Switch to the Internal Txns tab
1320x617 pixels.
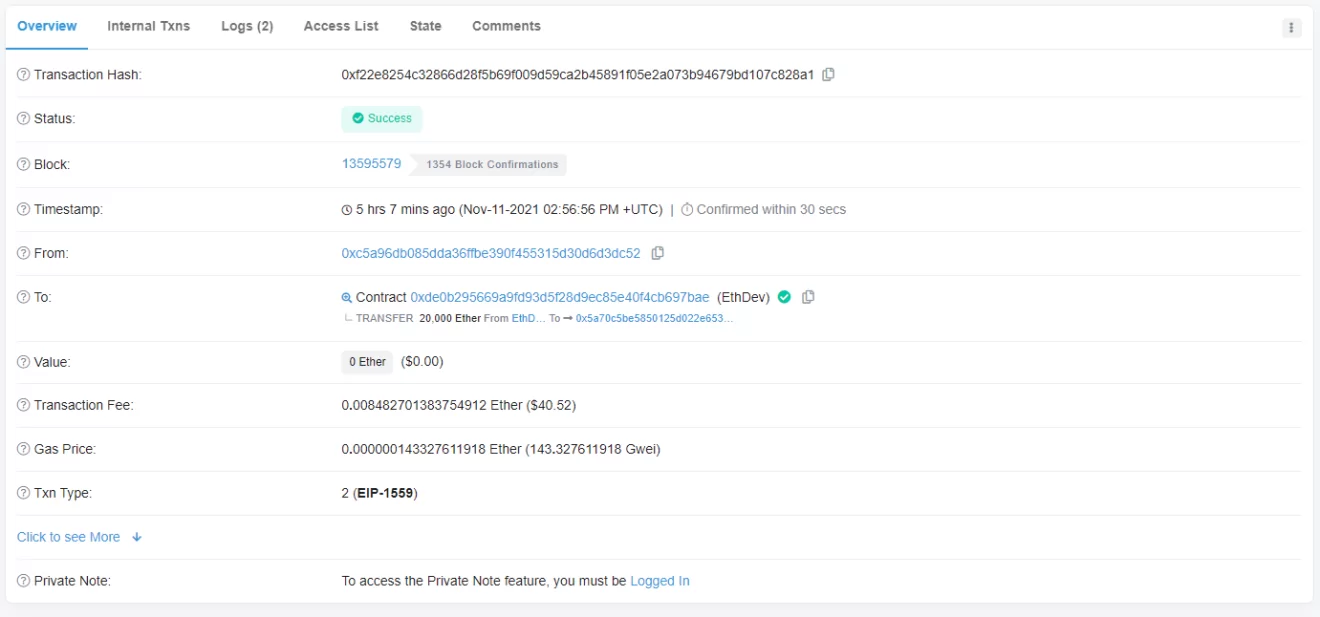click(x=148, y=26)
